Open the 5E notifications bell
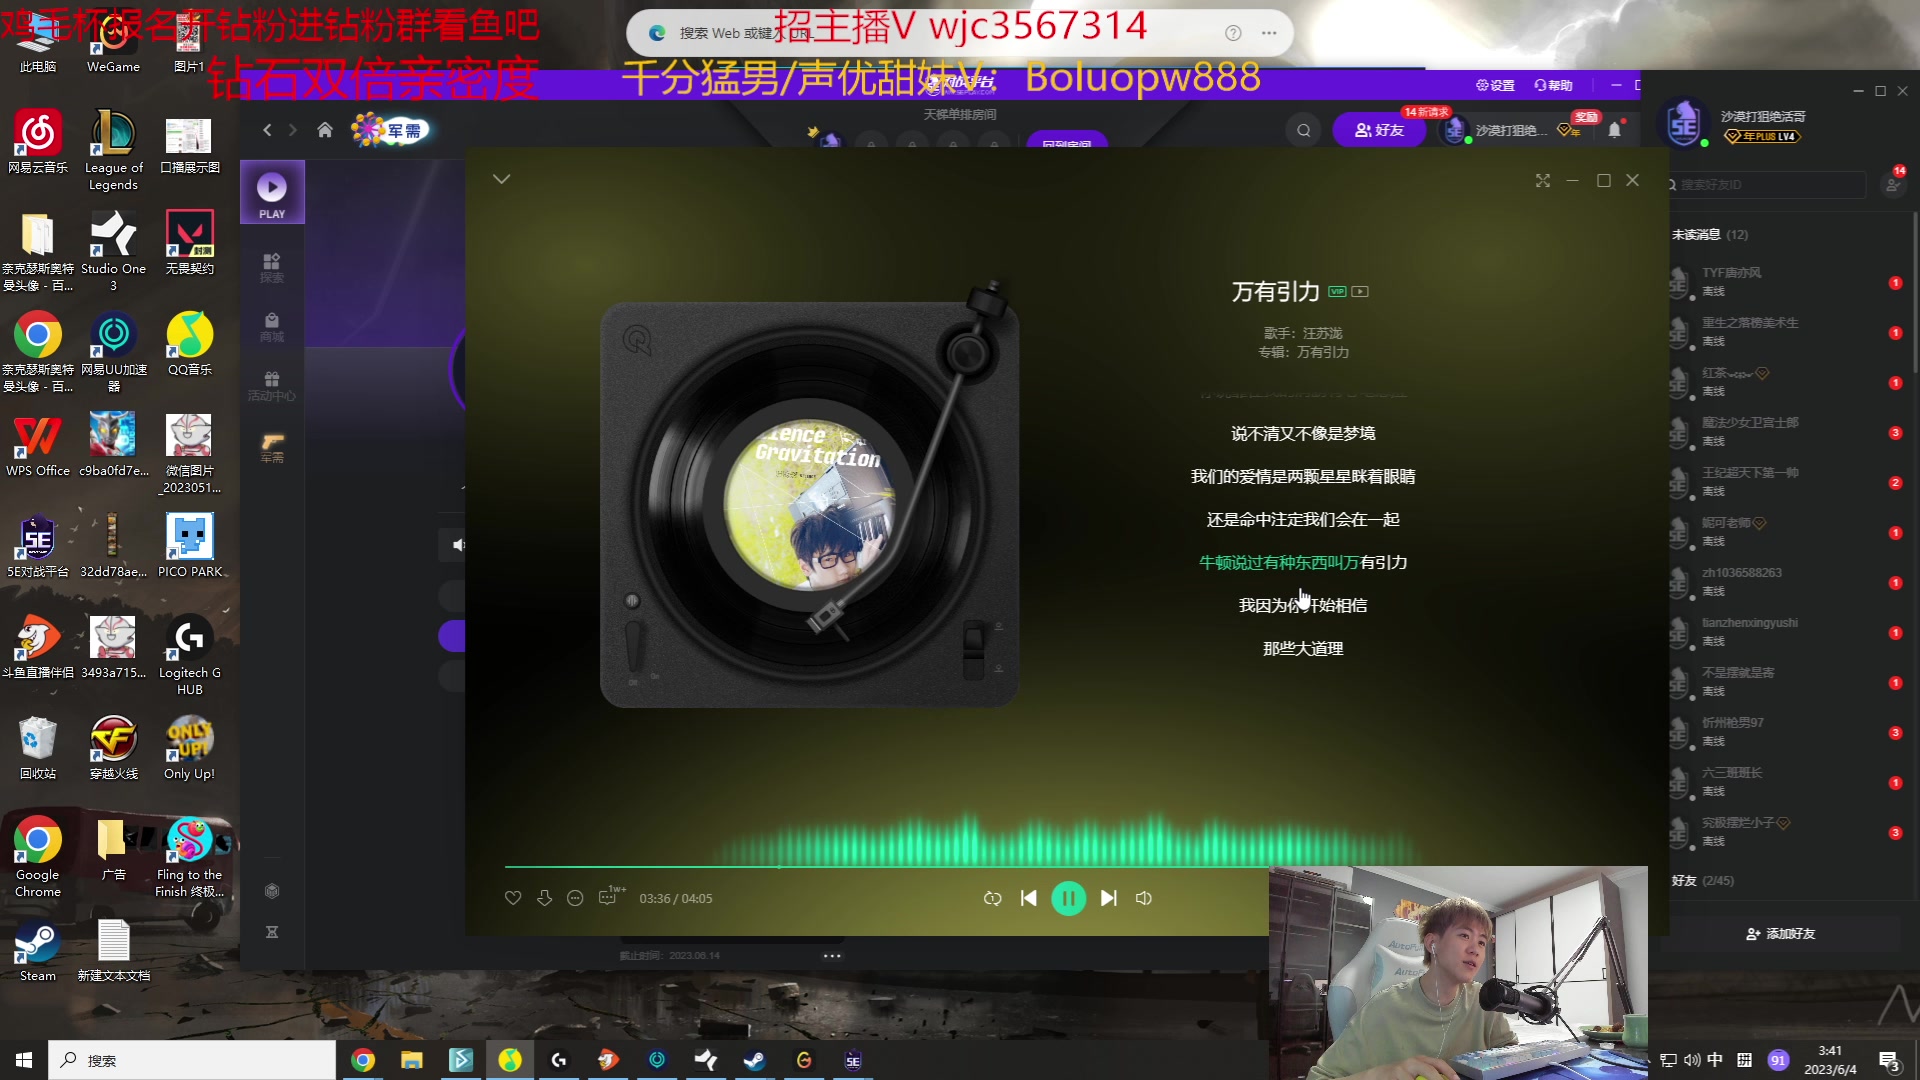1920x1080 pixels. tap(1614, 130)
